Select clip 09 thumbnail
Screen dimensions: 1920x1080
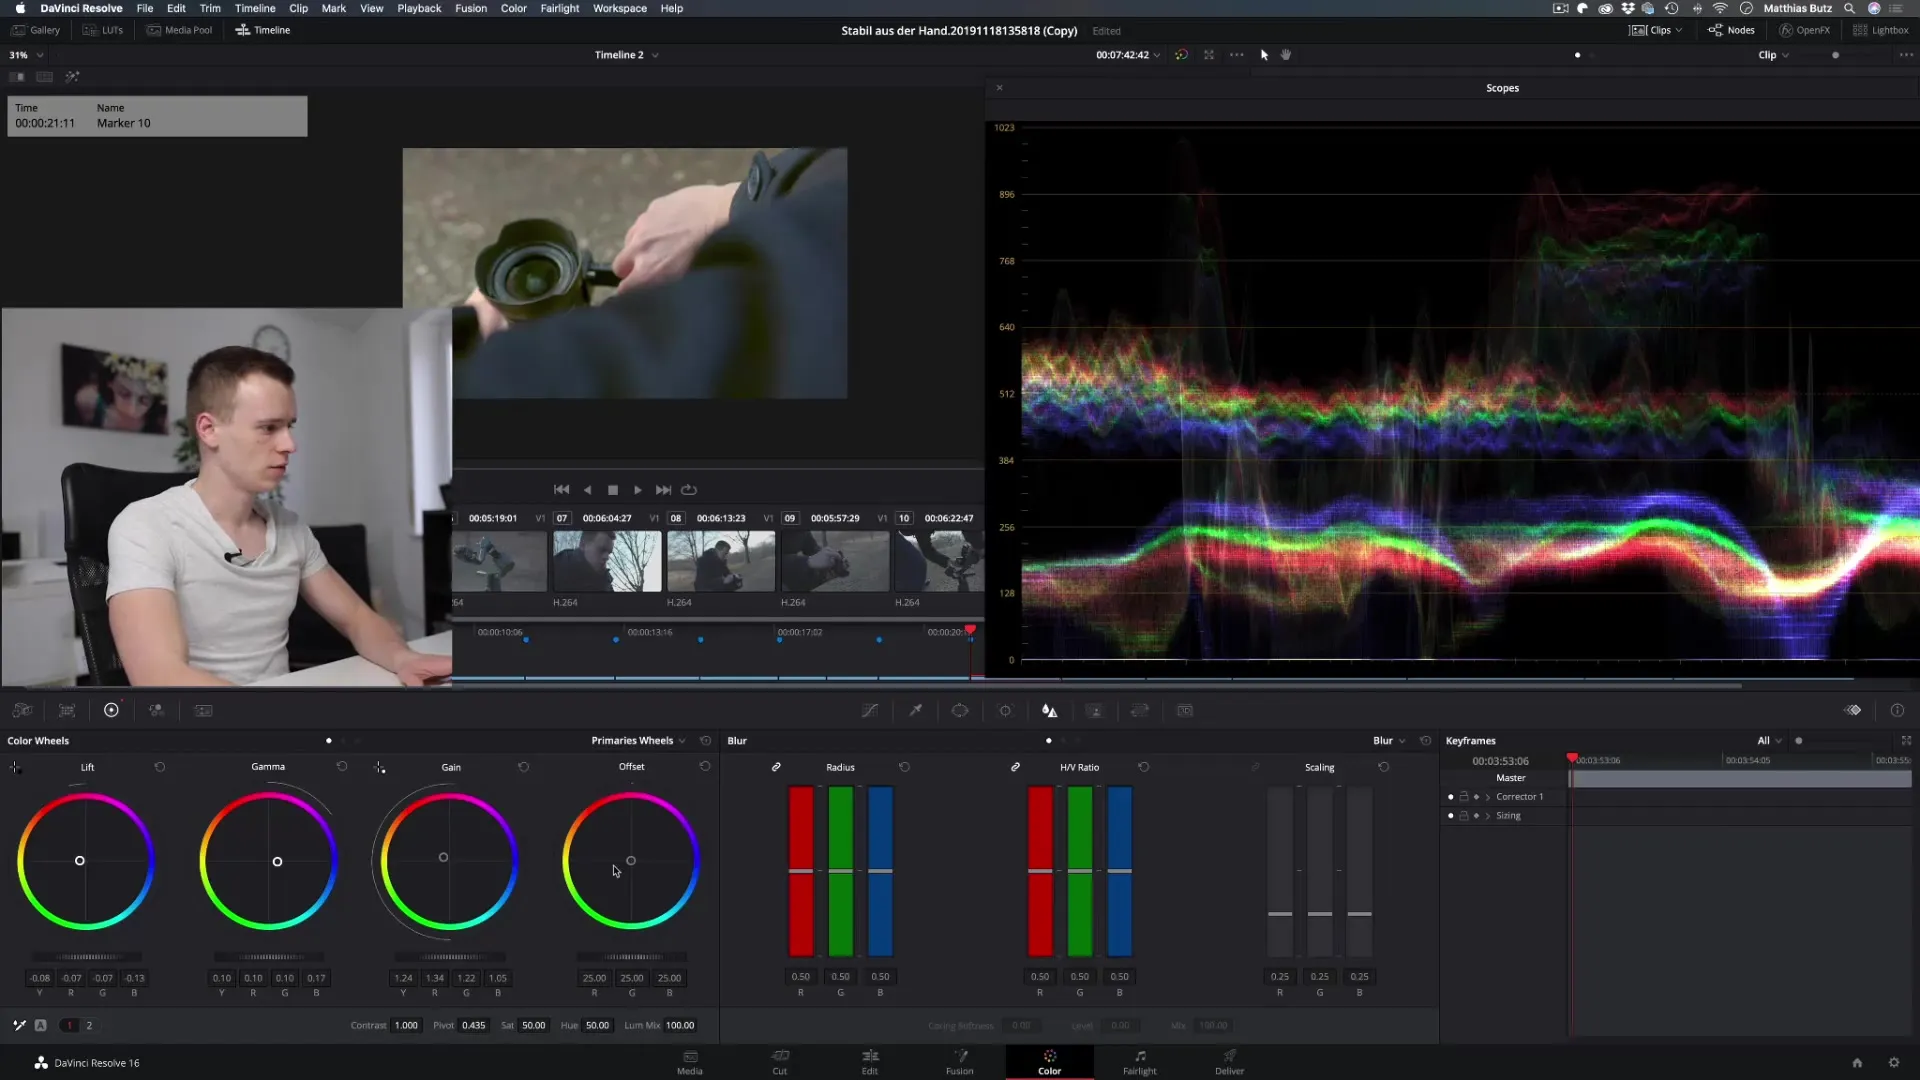(835, 561)
